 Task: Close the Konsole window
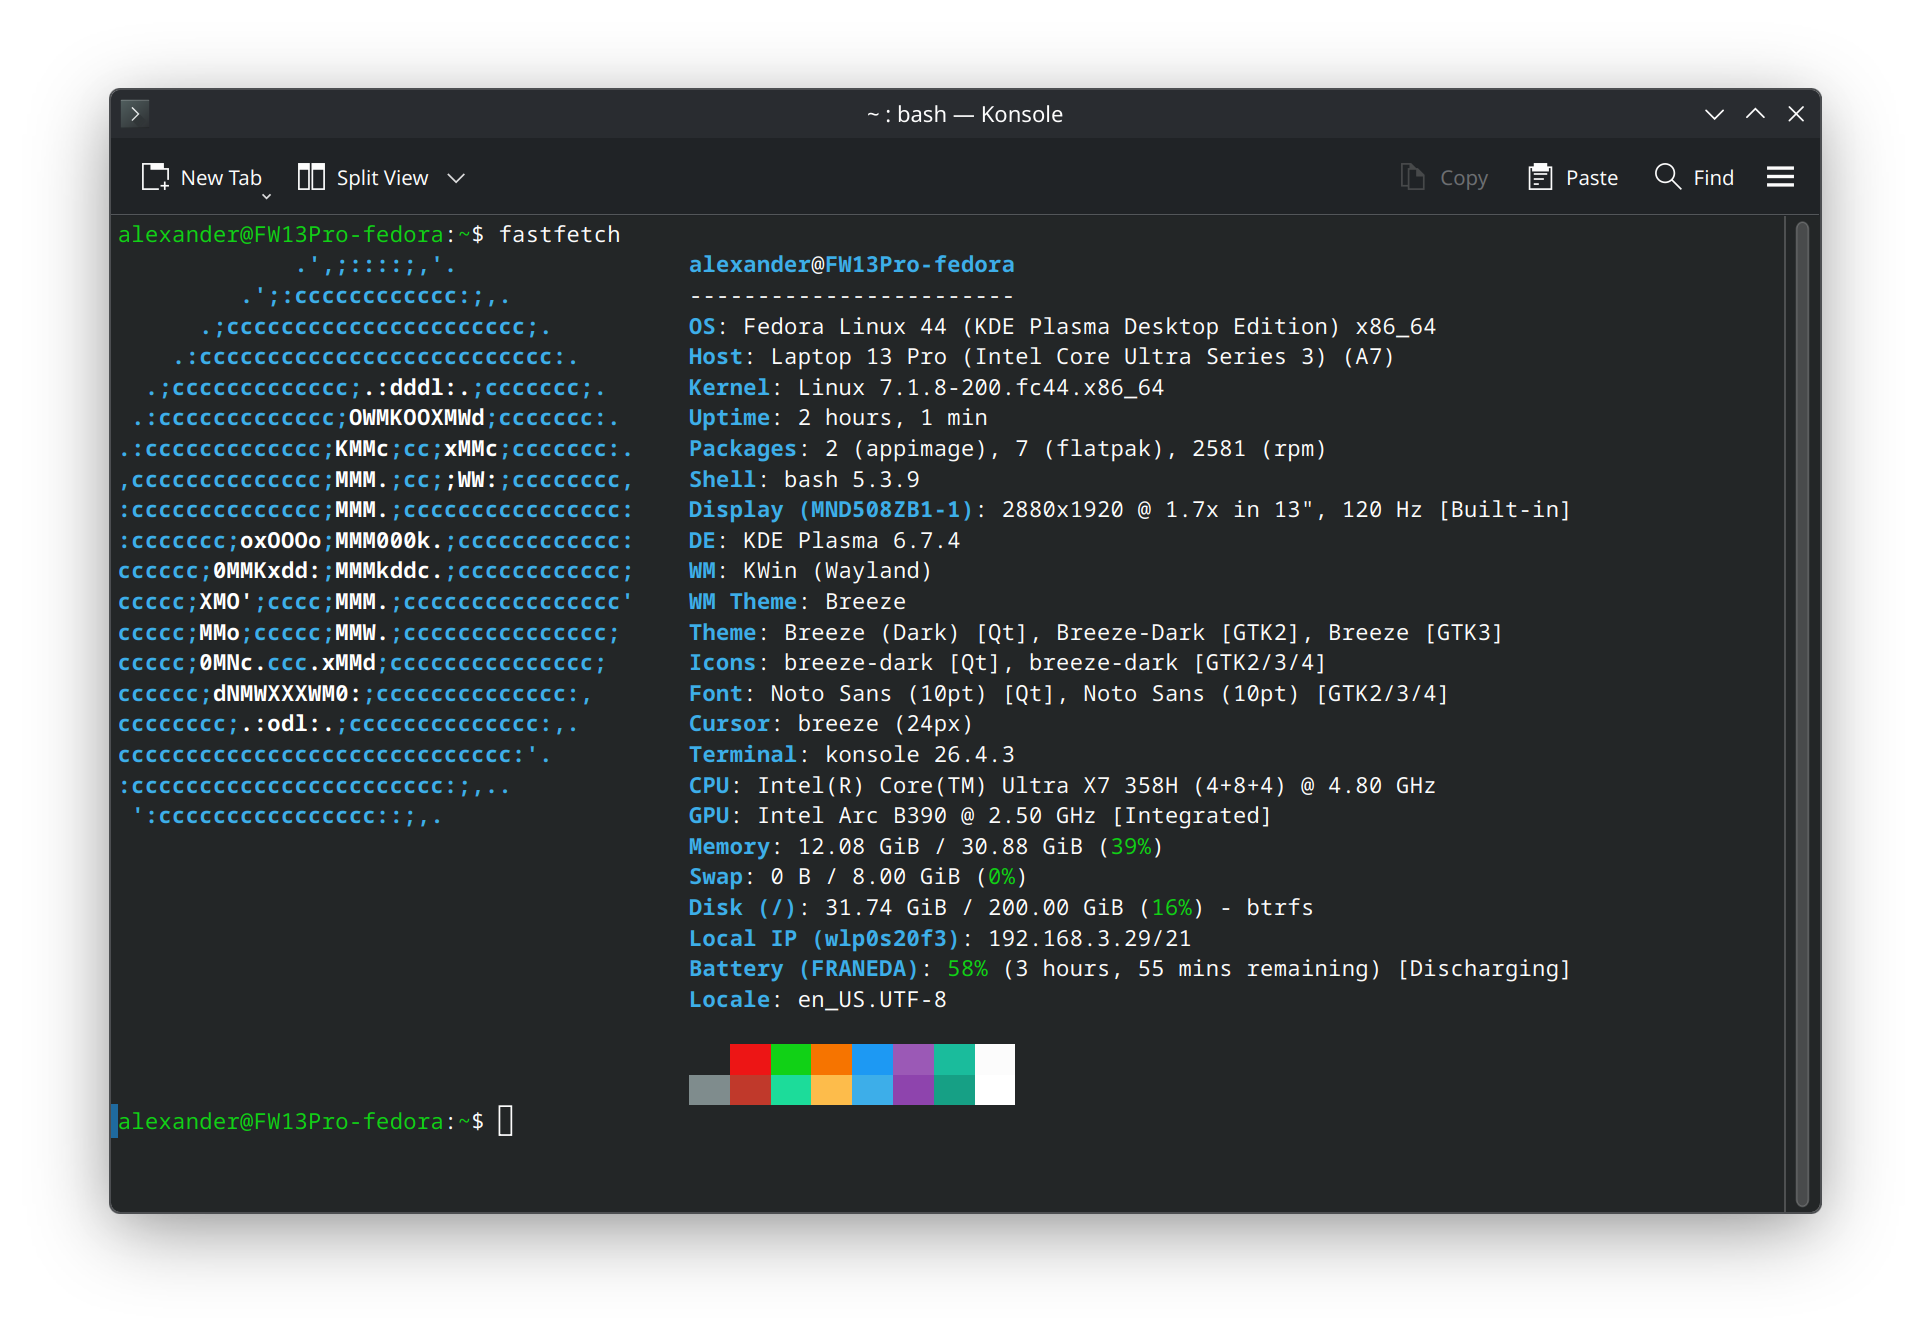coord(1796,114)
